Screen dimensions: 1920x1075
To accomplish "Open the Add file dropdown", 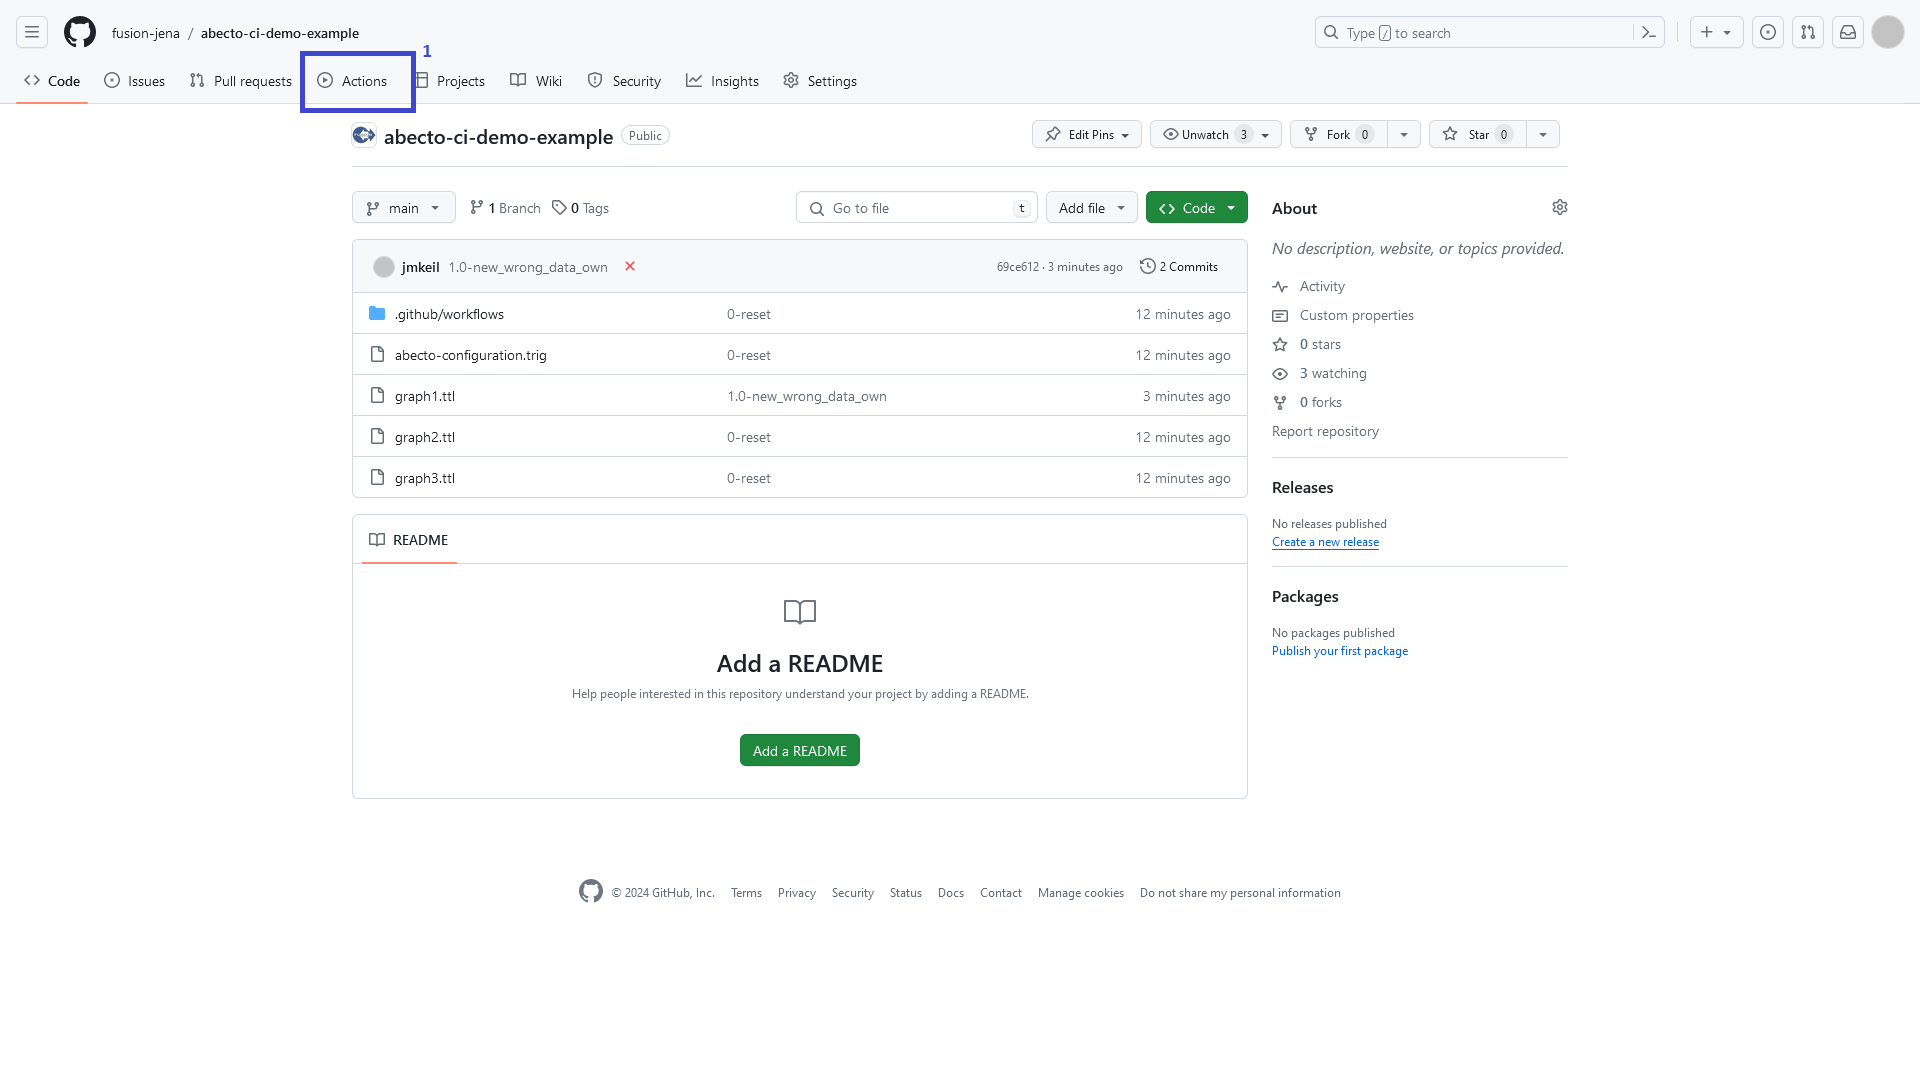I will 1092,207.
